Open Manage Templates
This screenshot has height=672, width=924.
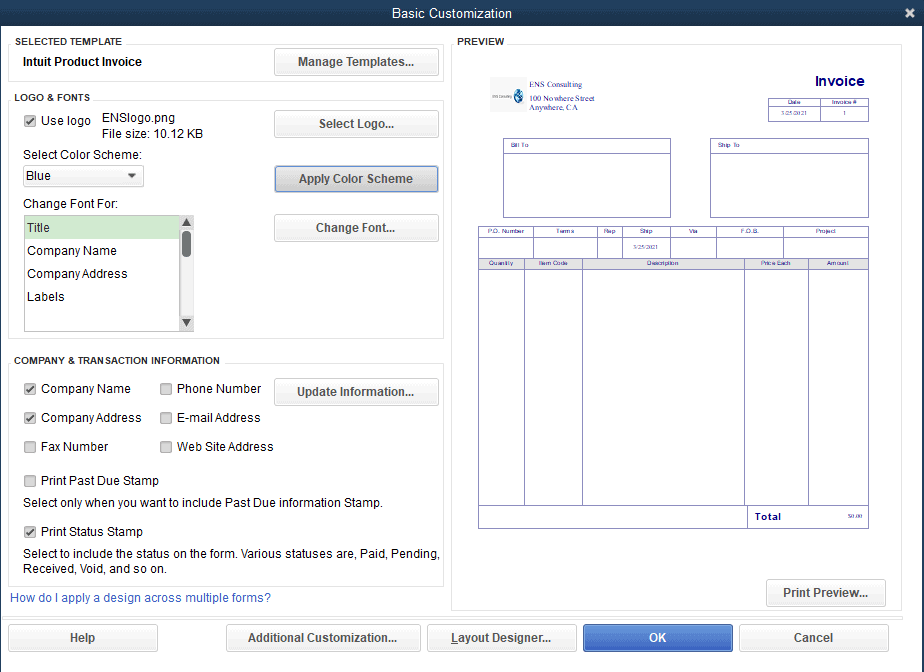(x=356, y=62)
